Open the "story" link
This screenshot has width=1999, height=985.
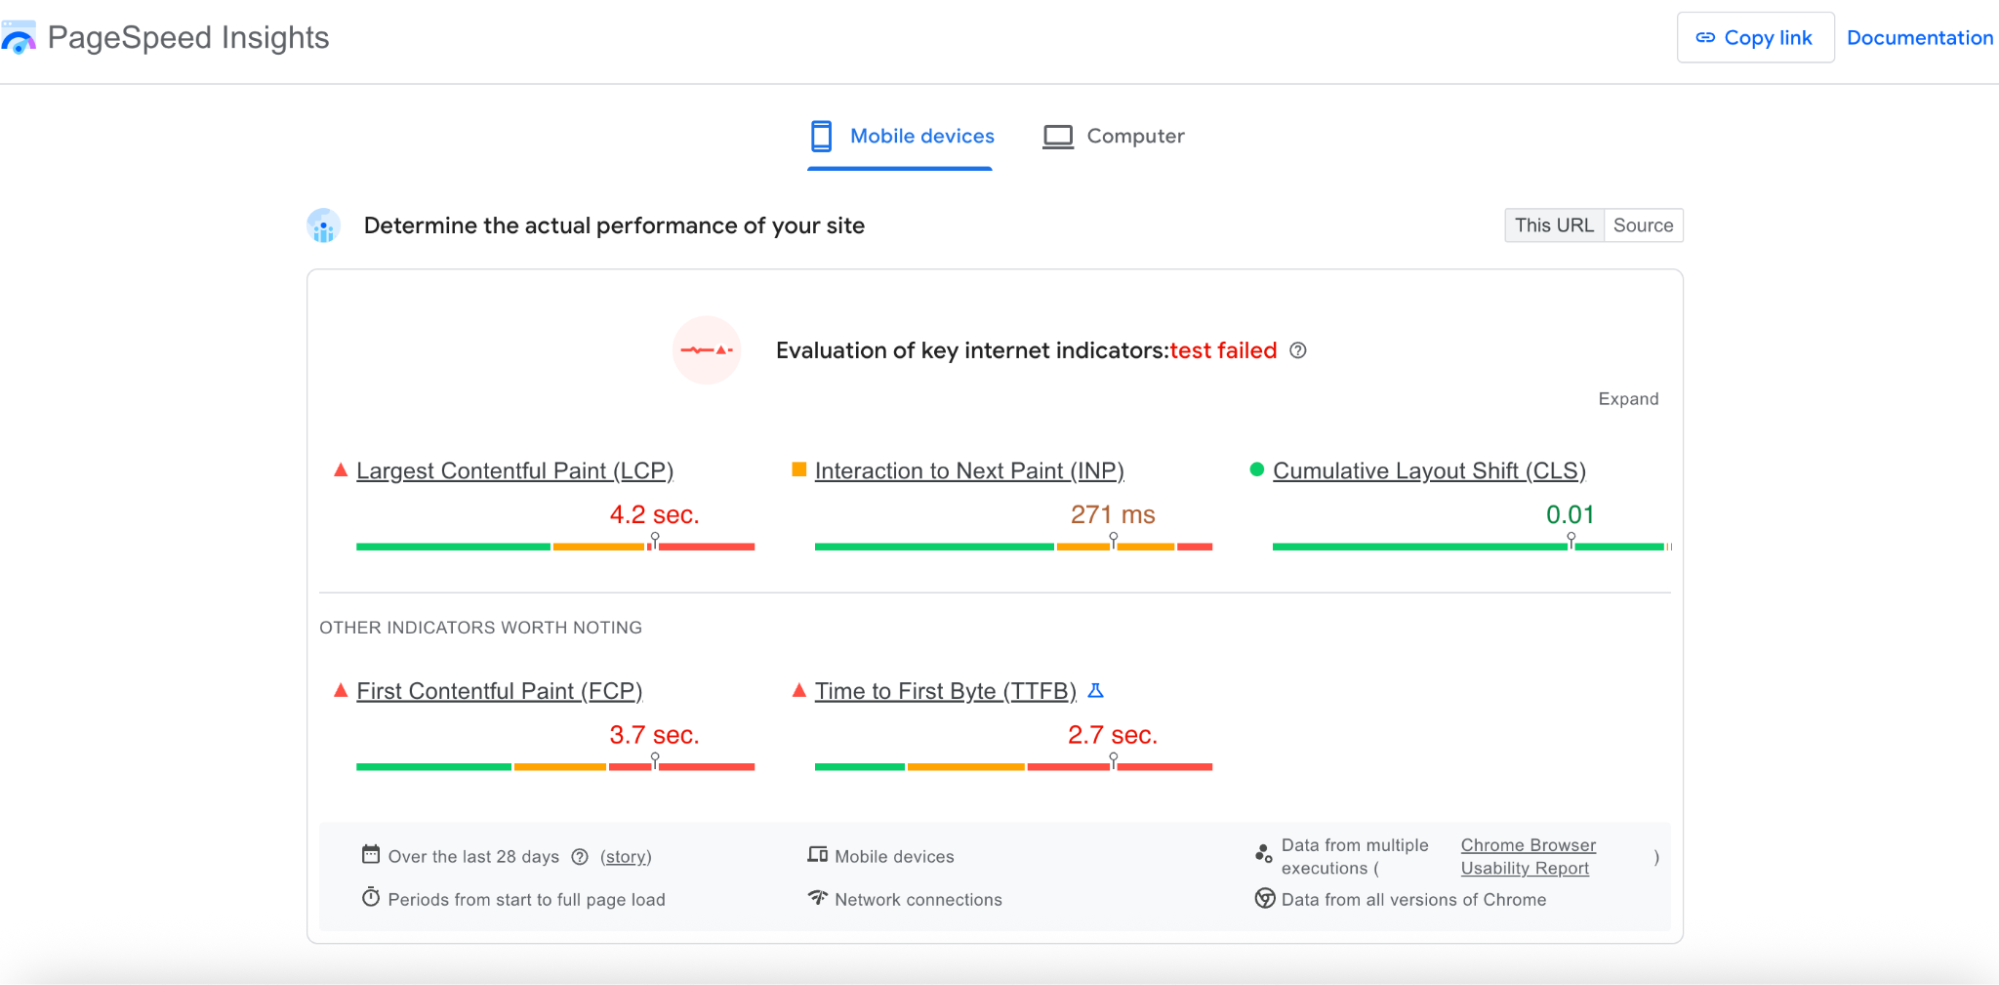coord(626,856)
